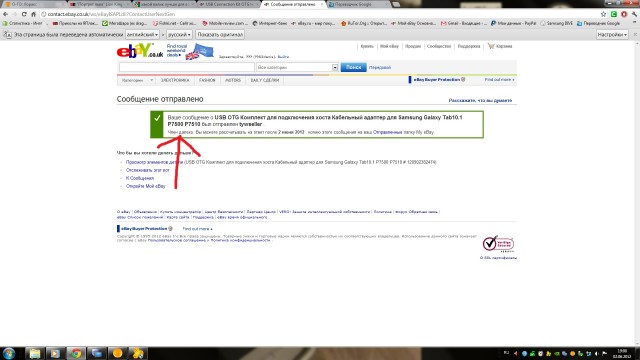Click the blue Поиск search button
The width and height of the screenshot is (640, 360).
(x=353, y=67)
